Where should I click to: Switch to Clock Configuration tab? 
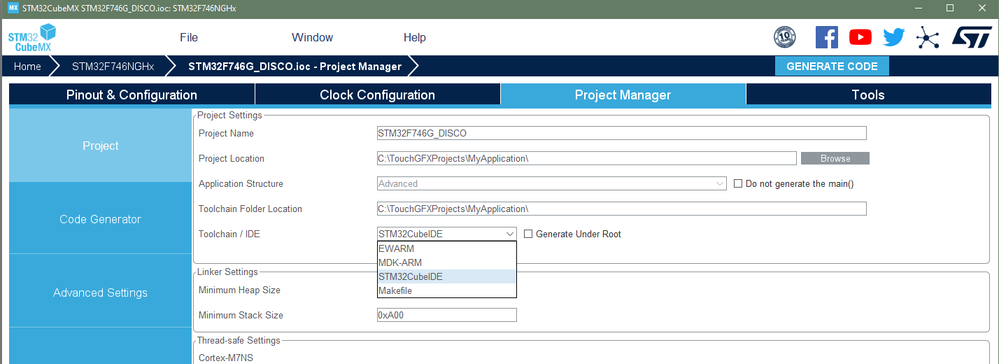click(x=377, y=95)
